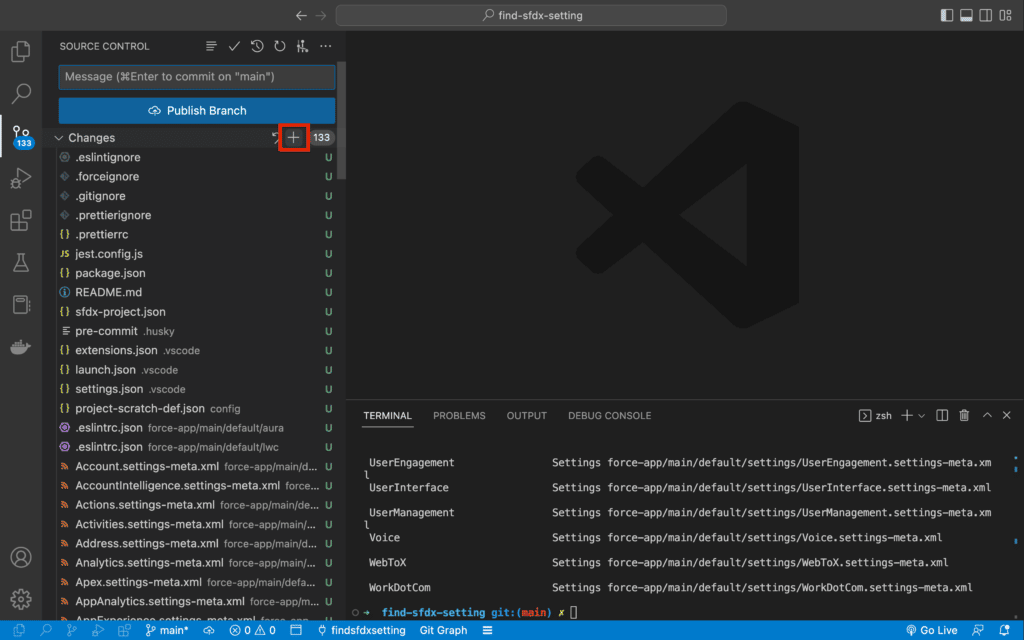Open the Search icon in activity bar
This screenshot has width=1024, height=640.
21,93
